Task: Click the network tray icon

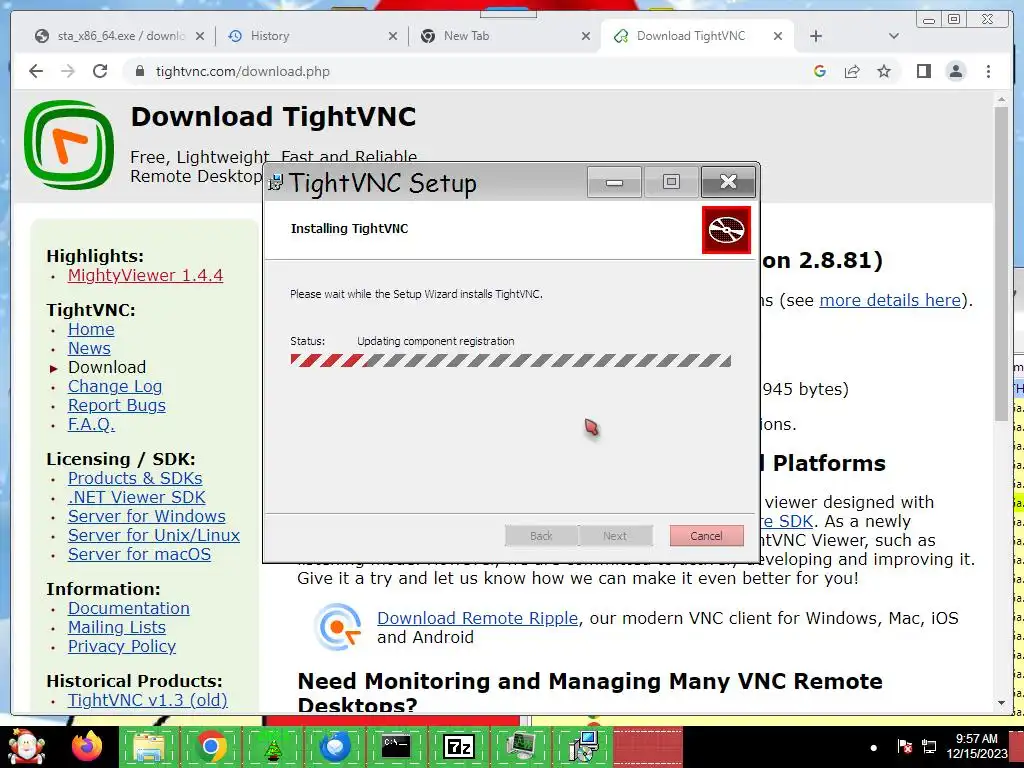Action: (929, 746)
